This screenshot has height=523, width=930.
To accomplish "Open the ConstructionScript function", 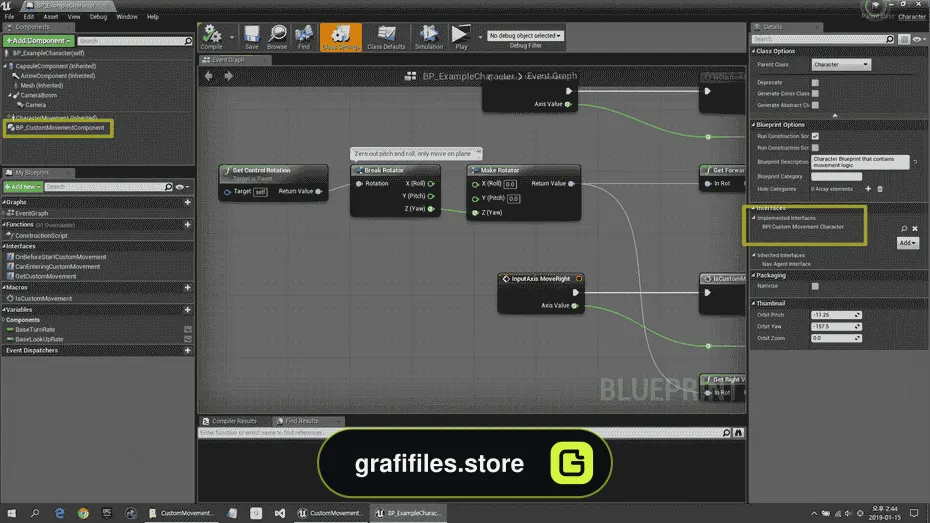I will [x=41, y=236].
